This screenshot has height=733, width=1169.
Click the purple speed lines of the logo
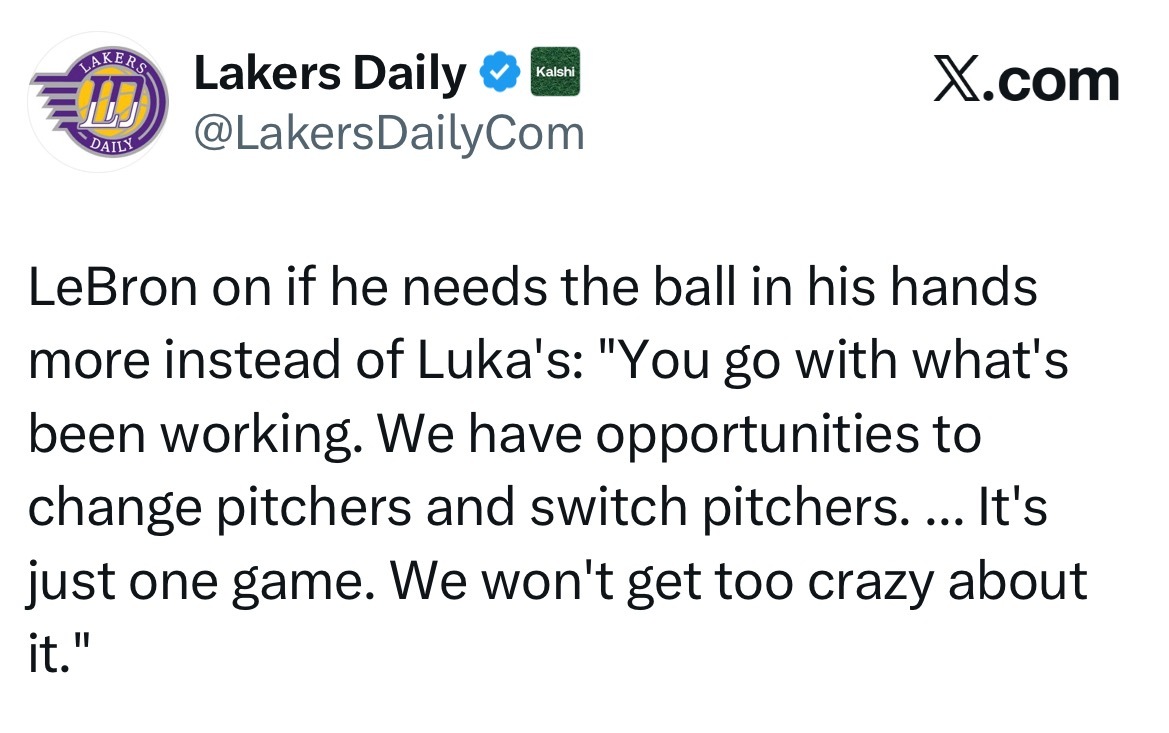point(56,102)
